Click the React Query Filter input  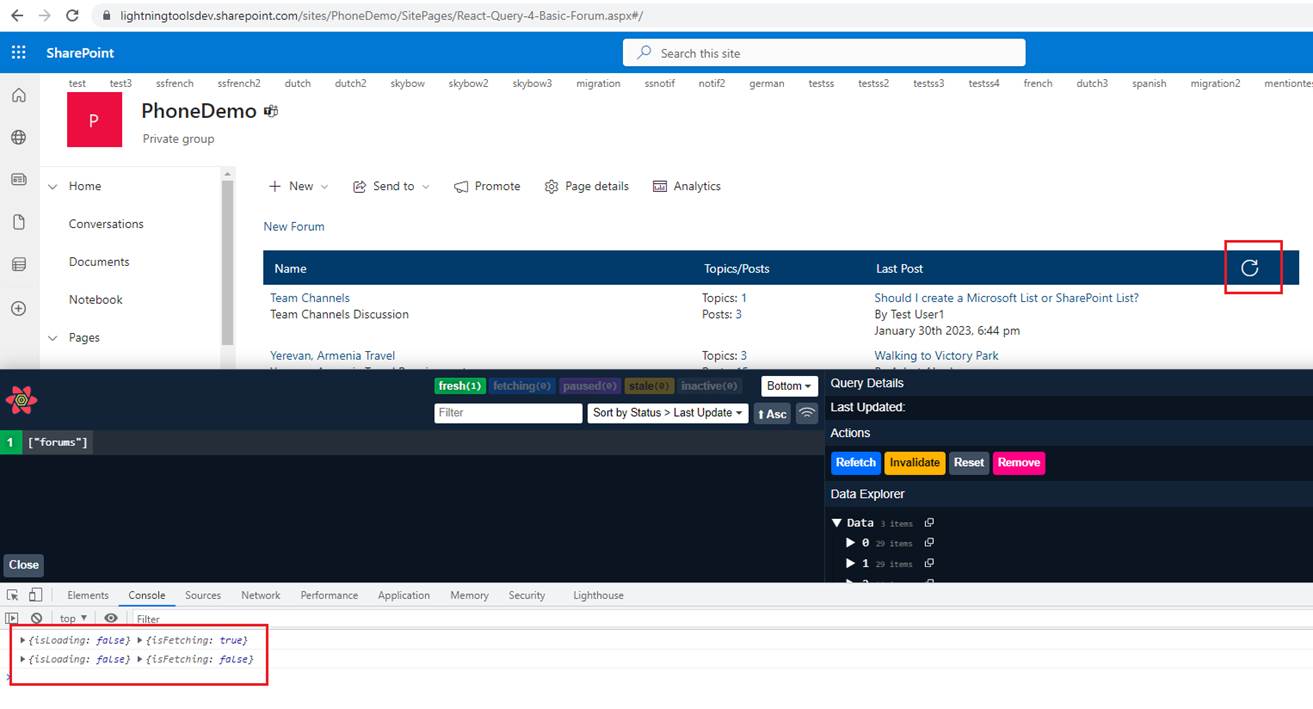coord(508,413)
